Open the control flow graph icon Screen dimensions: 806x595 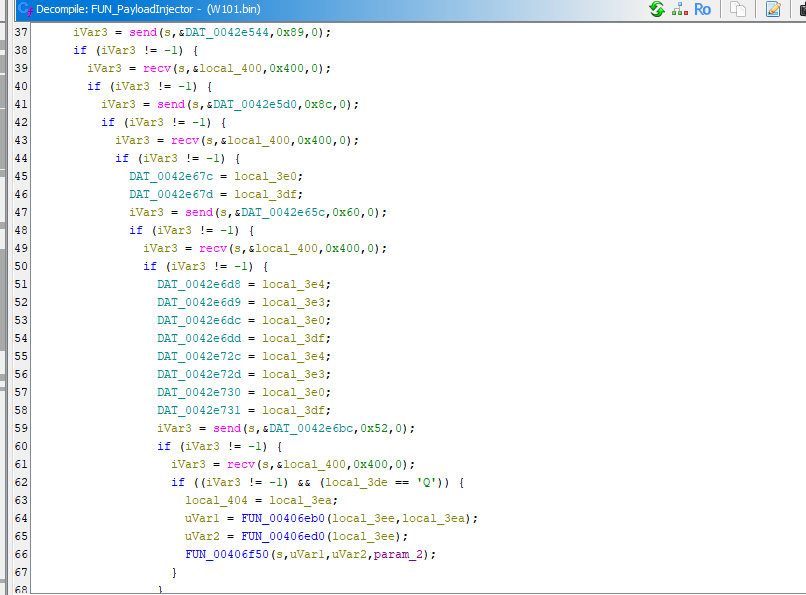pyautogui.click(x=679, y=9)
